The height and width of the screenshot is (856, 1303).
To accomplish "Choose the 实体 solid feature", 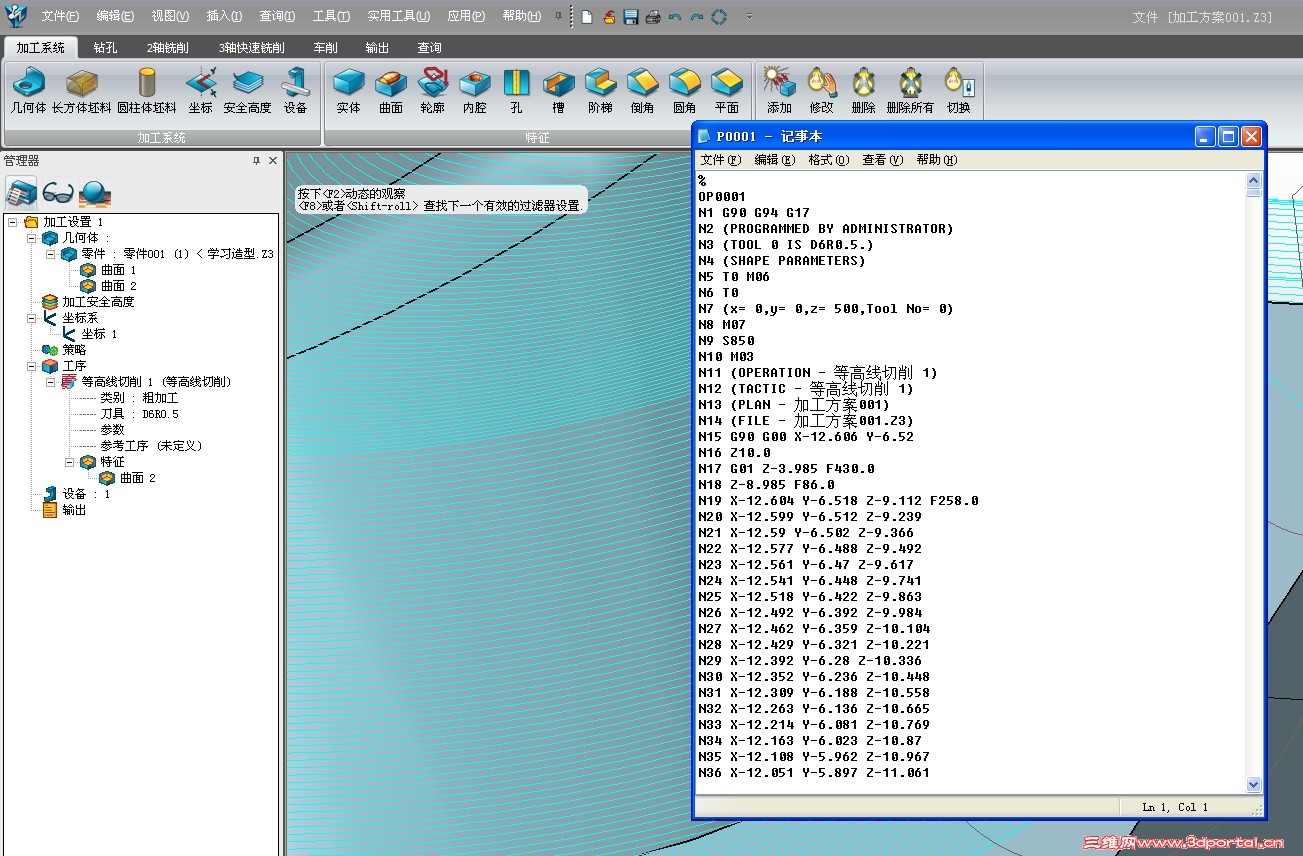I will 348,91.
